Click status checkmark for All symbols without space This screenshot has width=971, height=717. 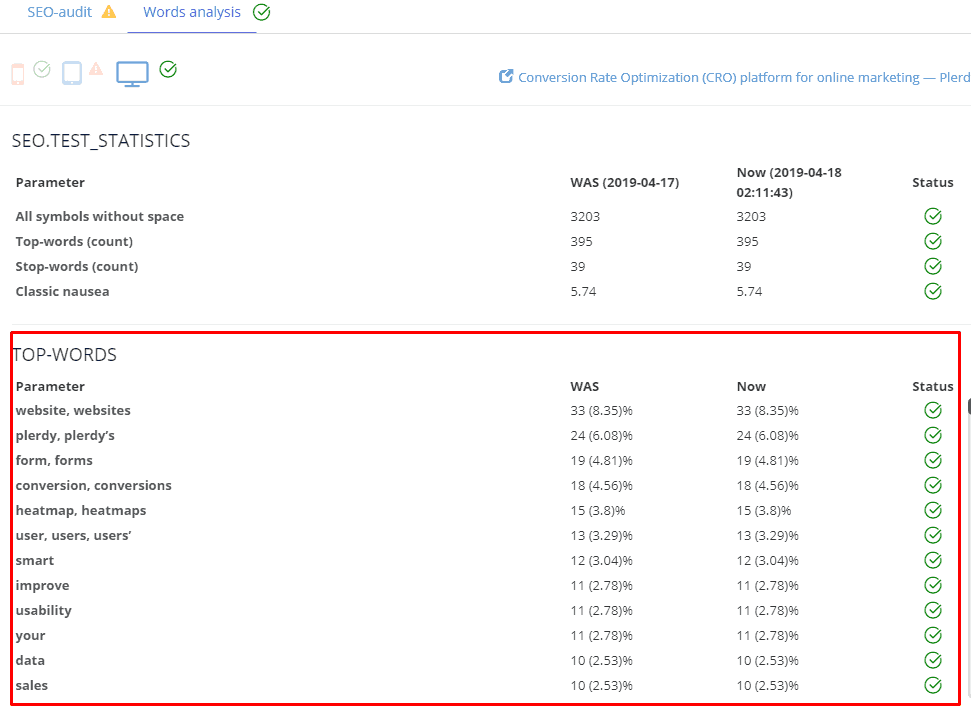click(x=933, y=216)
